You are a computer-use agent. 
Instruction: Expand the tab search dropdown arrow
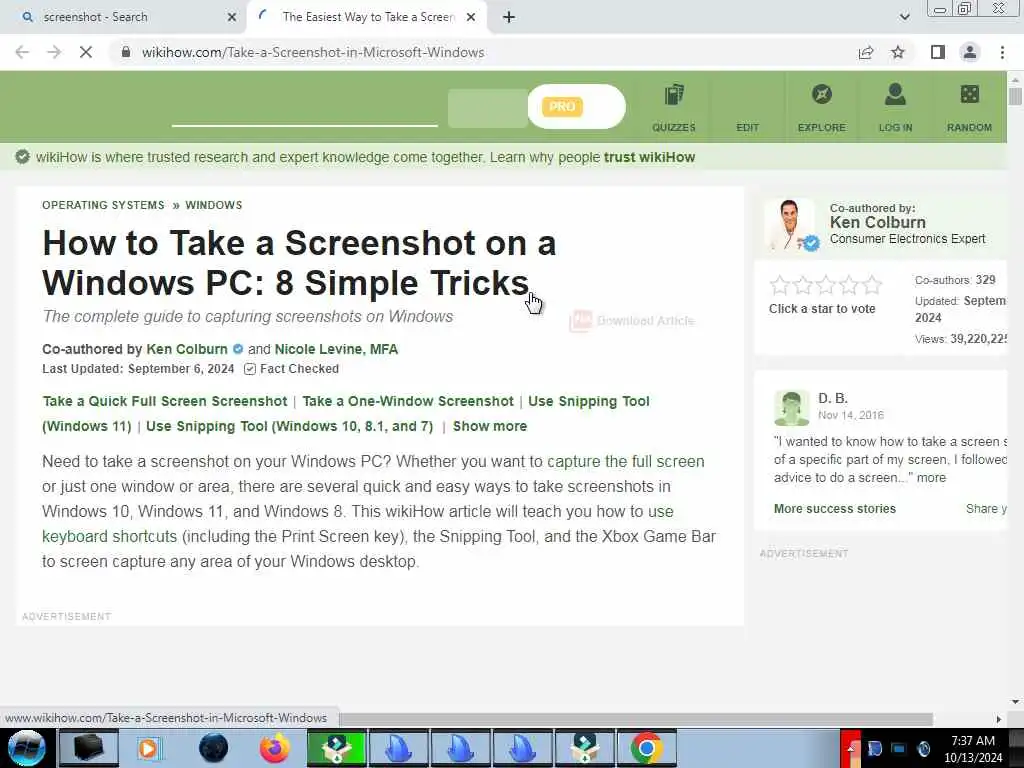click(x=904, y=17)
